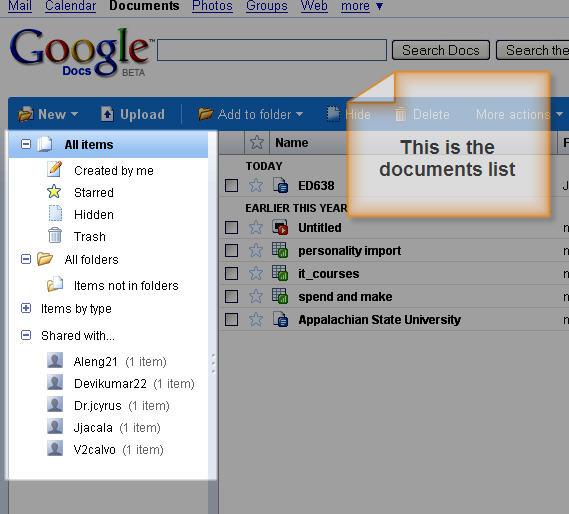
Task: Click the Created by me pencil icon
Action: click(55, 169)
